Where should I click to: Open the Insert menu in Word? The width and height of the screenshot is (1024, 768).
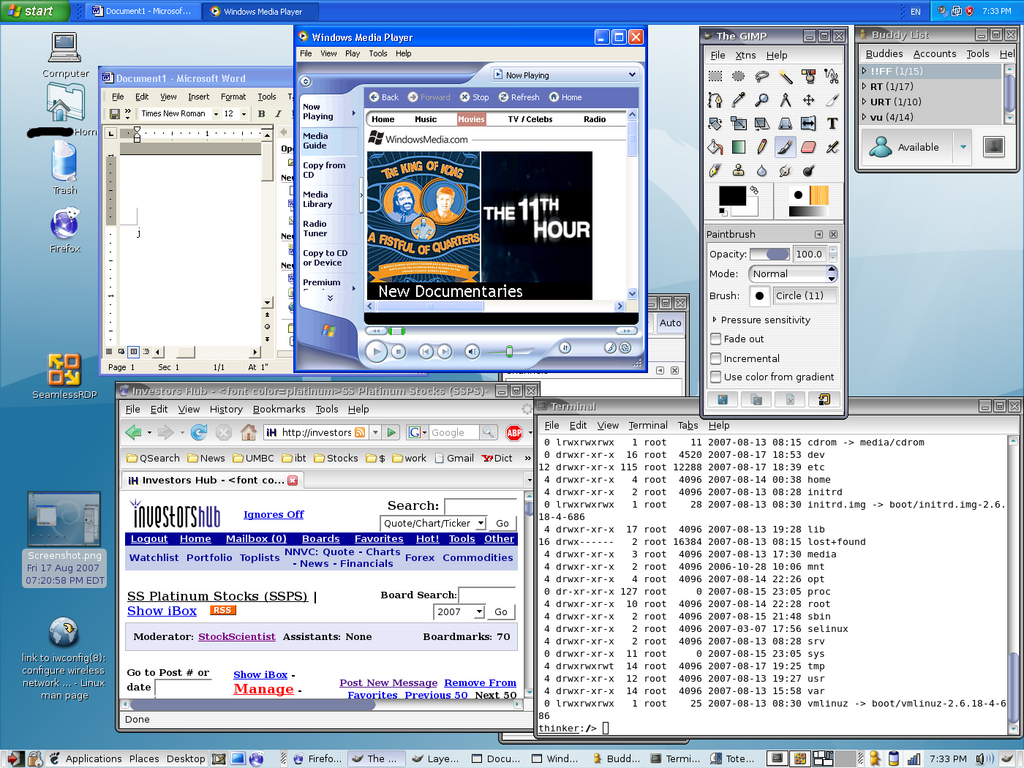[199, 97]
